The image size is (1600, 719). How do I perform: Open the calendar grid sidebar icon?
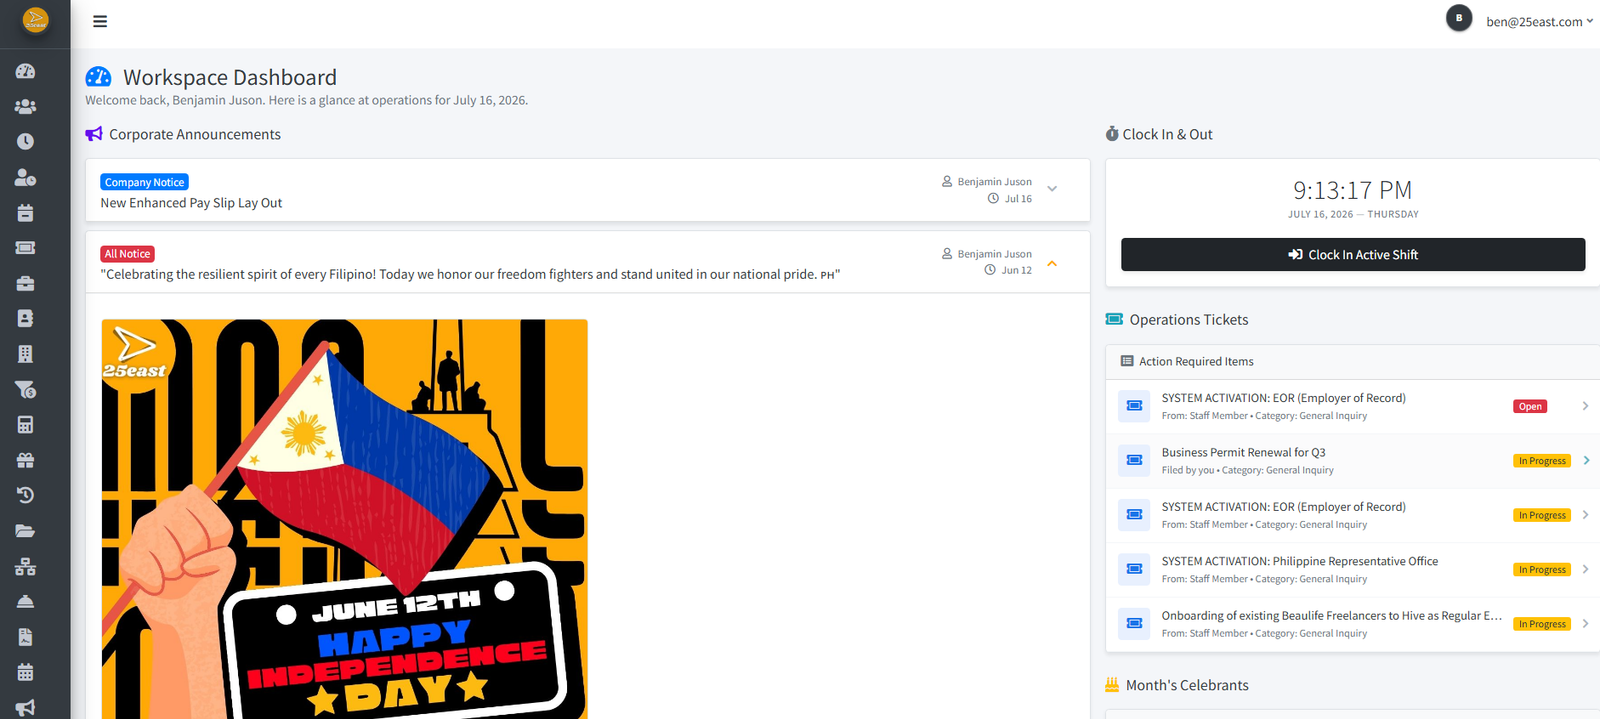pos(26,672)
